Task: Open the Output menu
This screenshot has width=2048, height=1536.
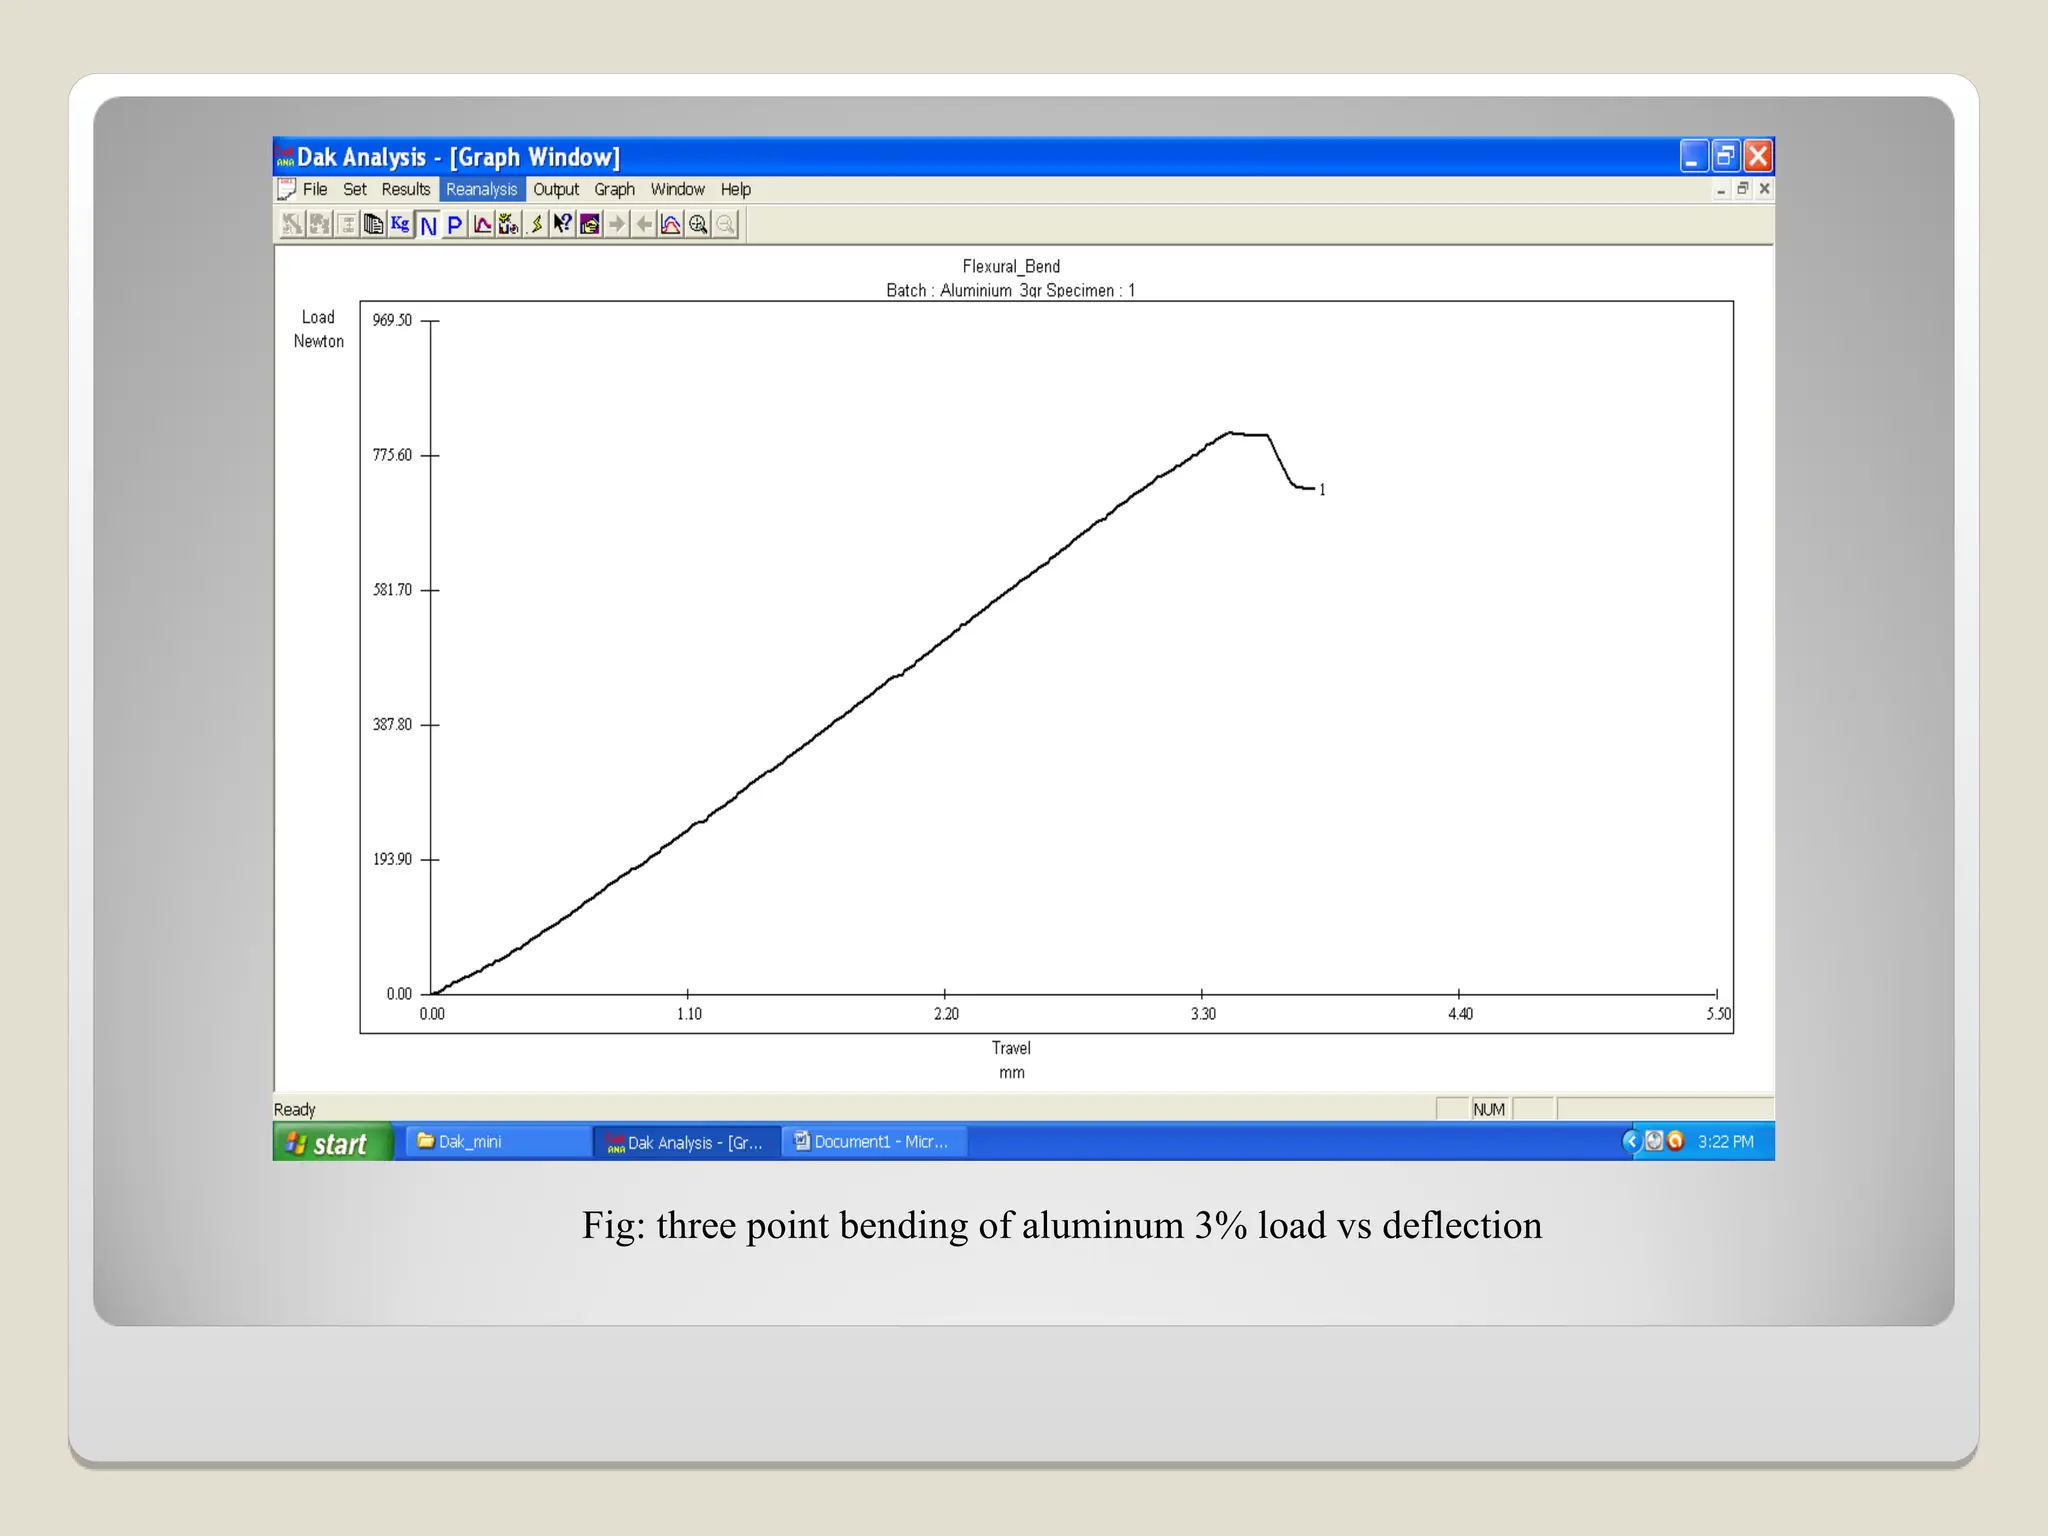Action: coord(556,189)
